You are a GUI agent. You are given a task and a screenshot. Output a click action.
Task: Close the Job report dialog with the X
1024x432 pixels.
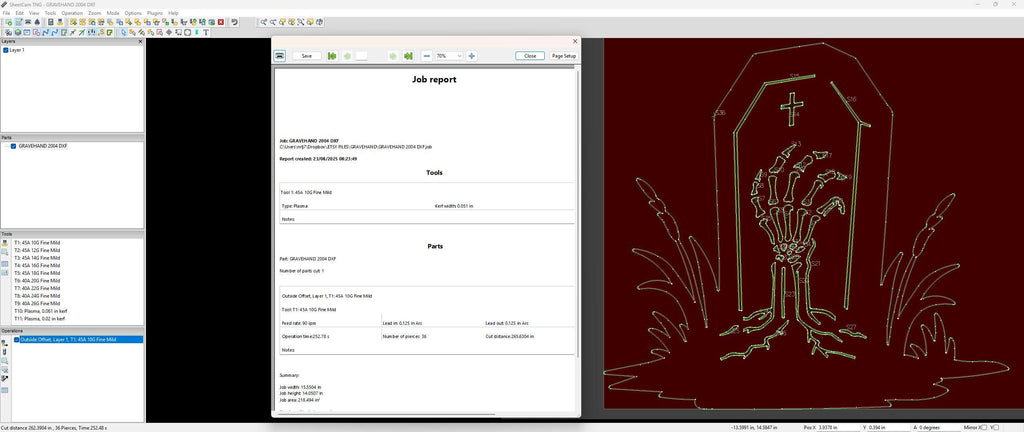575,41
